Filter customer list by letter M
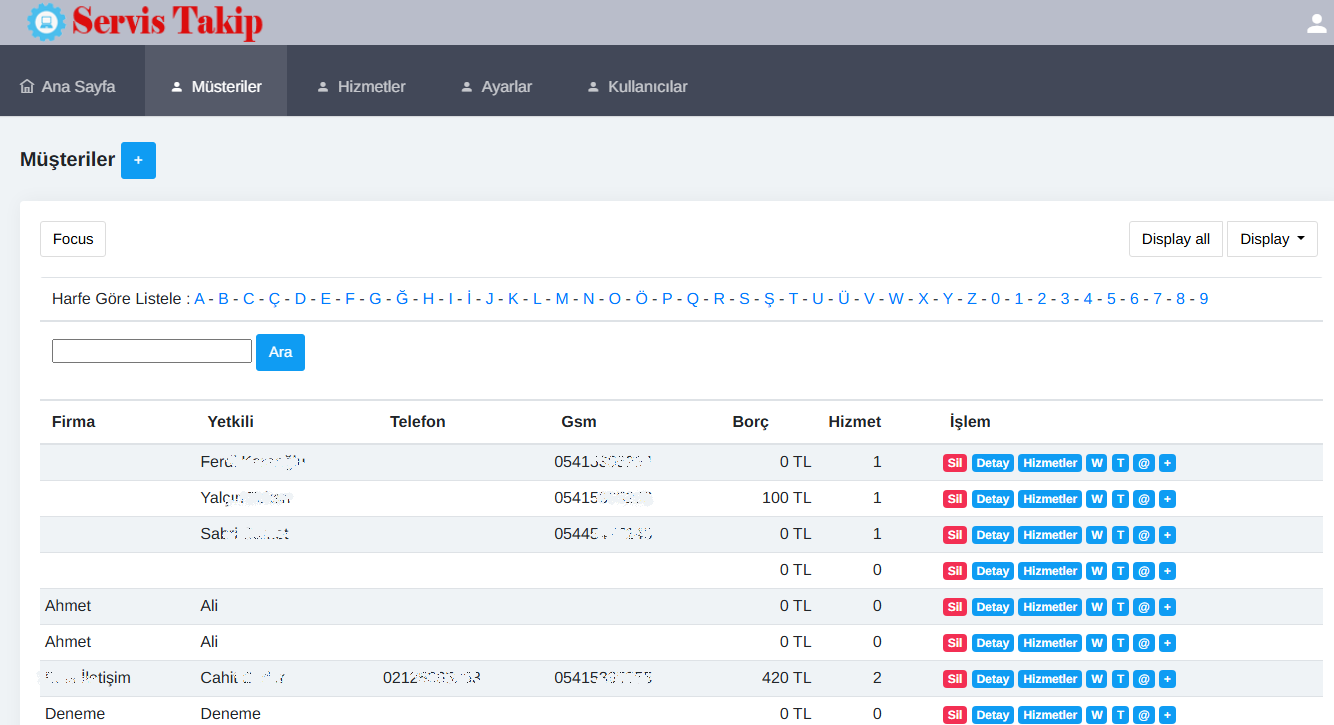Viewport: 1334px width, 725px height. point(562,298)
